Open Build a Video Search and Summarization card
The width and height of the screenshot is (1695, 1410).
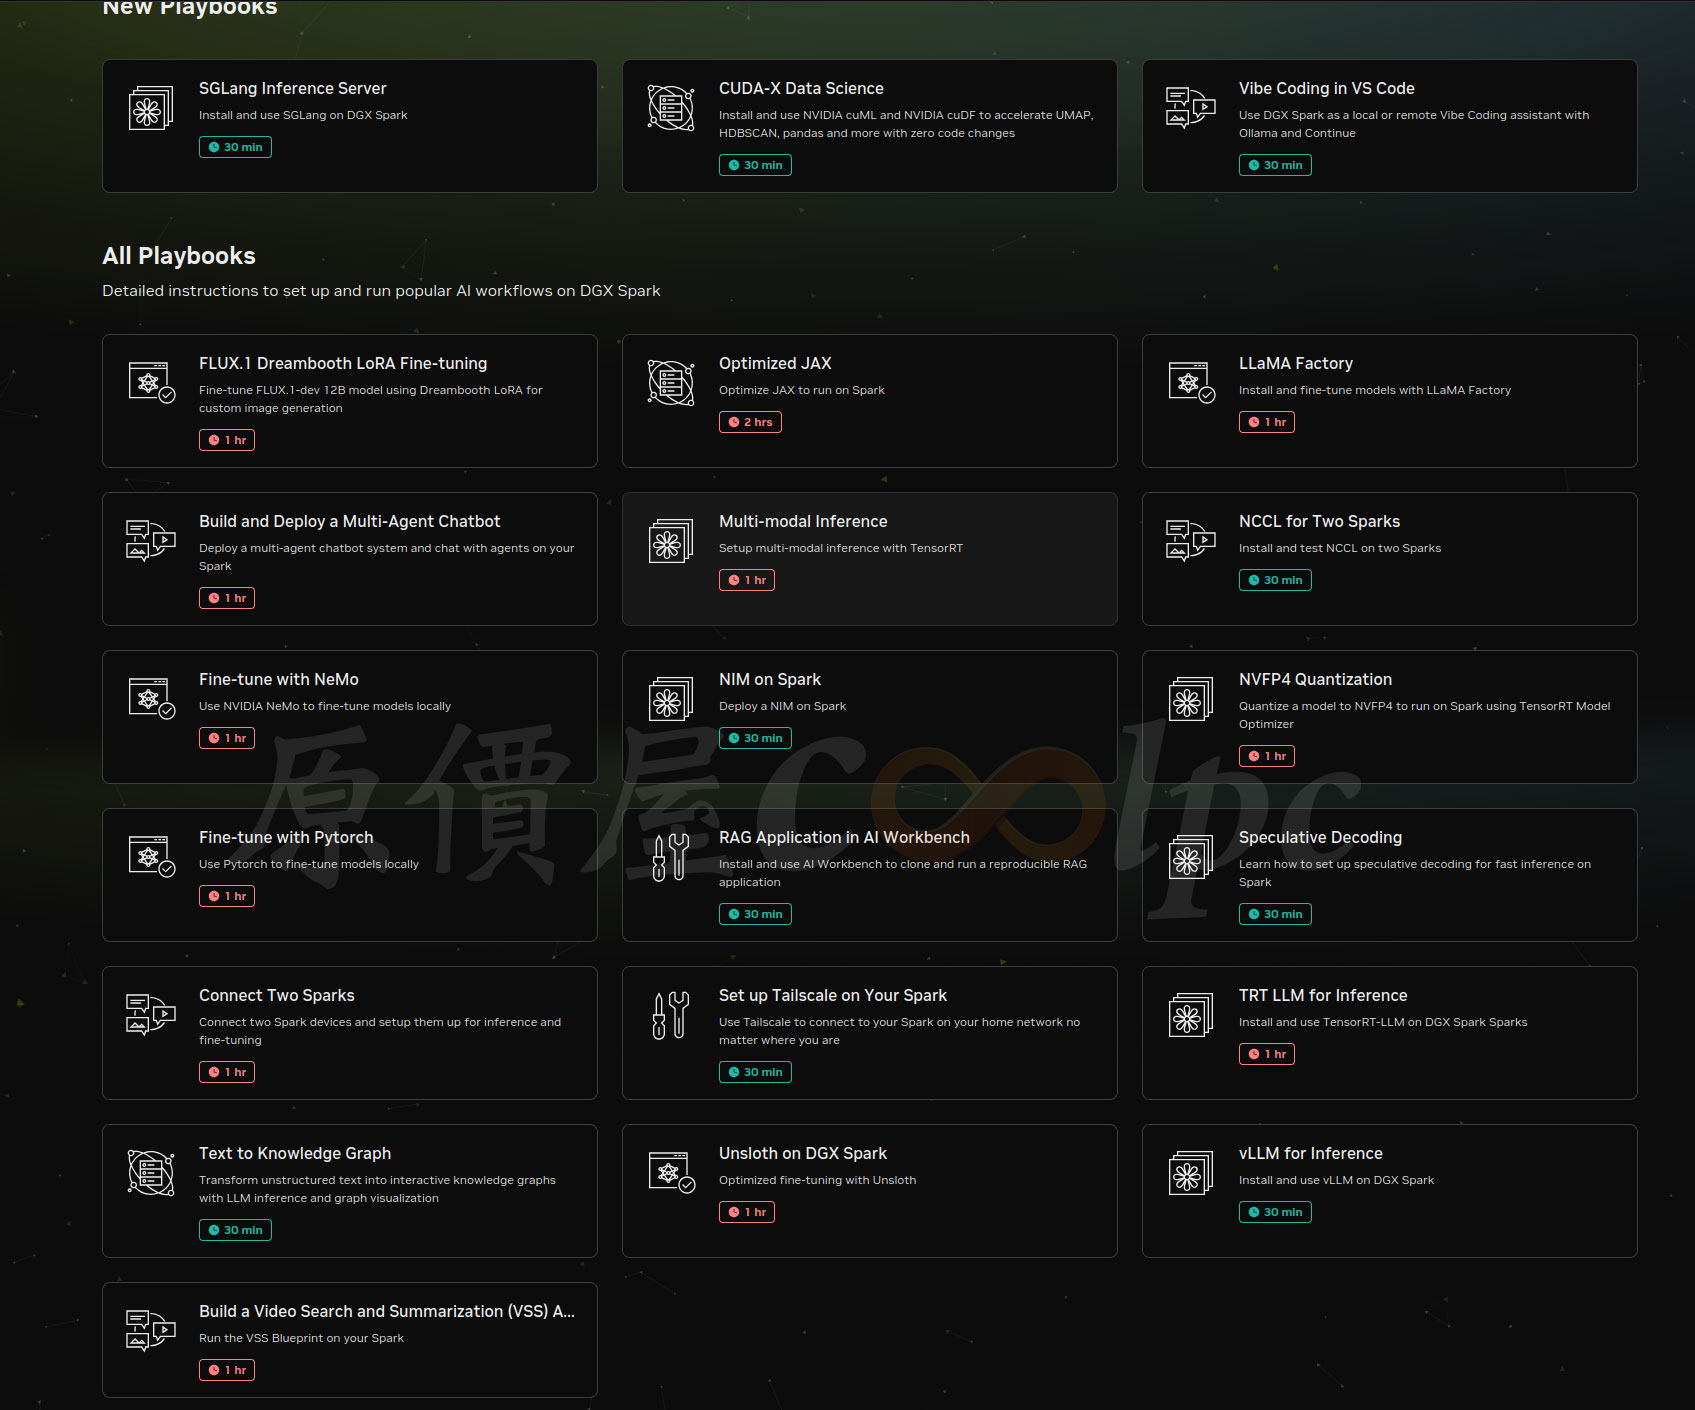(386, 1311)
